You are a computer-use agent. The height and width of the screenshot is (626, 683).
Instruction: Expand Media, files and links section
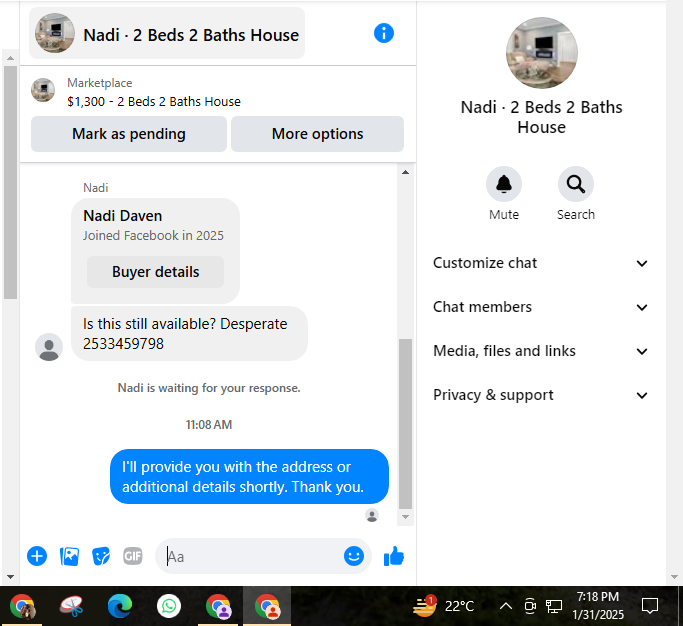click(540, 351)
